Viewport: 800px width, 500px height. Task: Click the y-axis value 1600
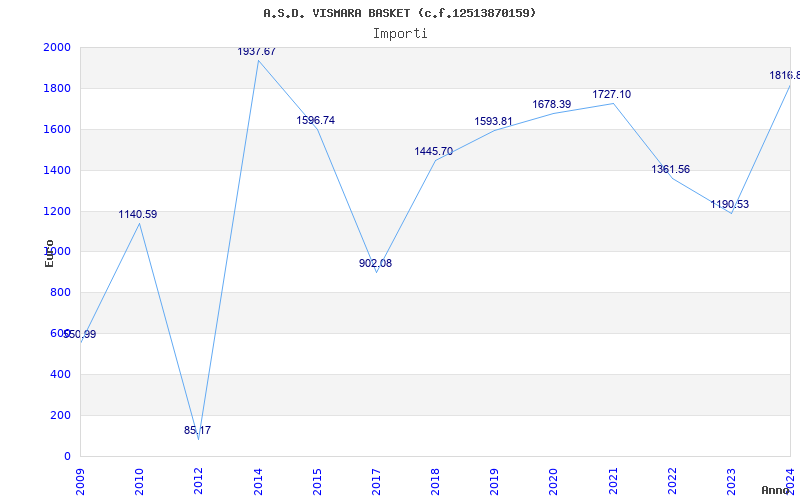(x=57, y=129)
